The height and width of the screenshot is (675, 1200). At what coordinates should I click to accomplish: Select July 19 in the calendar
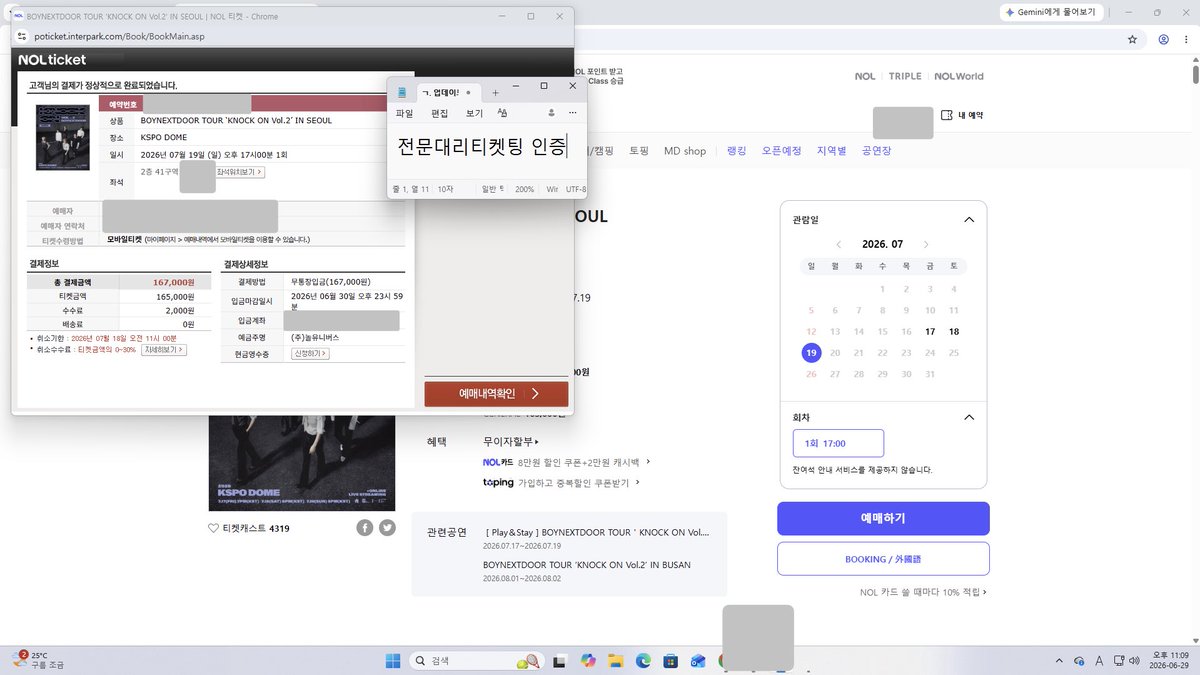[x=811, y=353]
